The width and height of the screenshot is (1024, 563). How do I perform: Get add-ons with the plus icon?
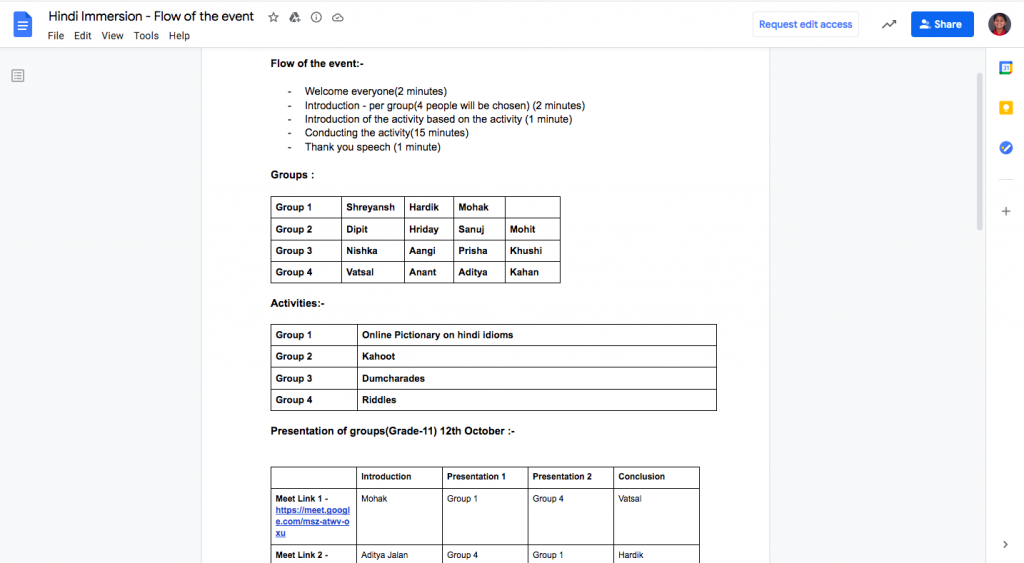point(1006,211)
